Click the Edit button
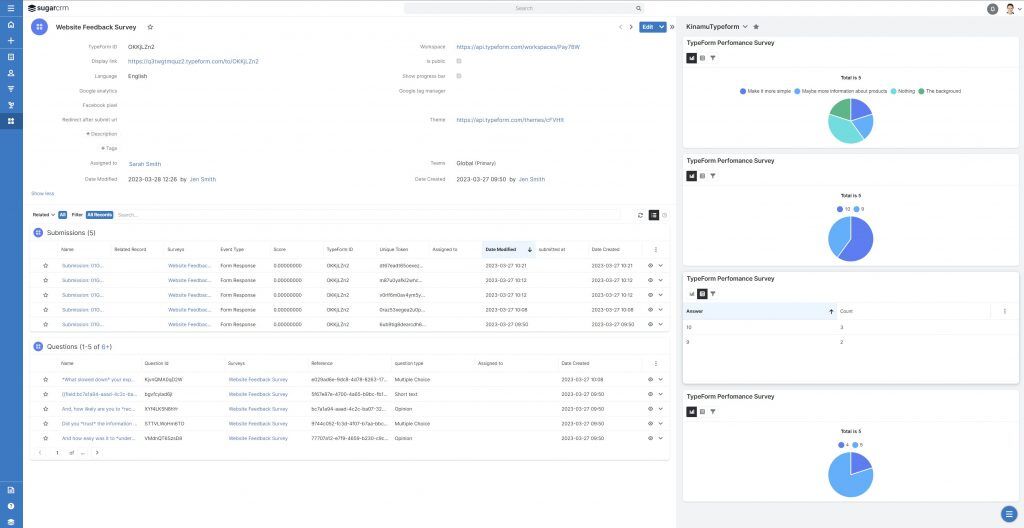The image size is (1024, 528). (x=648, y=27)
